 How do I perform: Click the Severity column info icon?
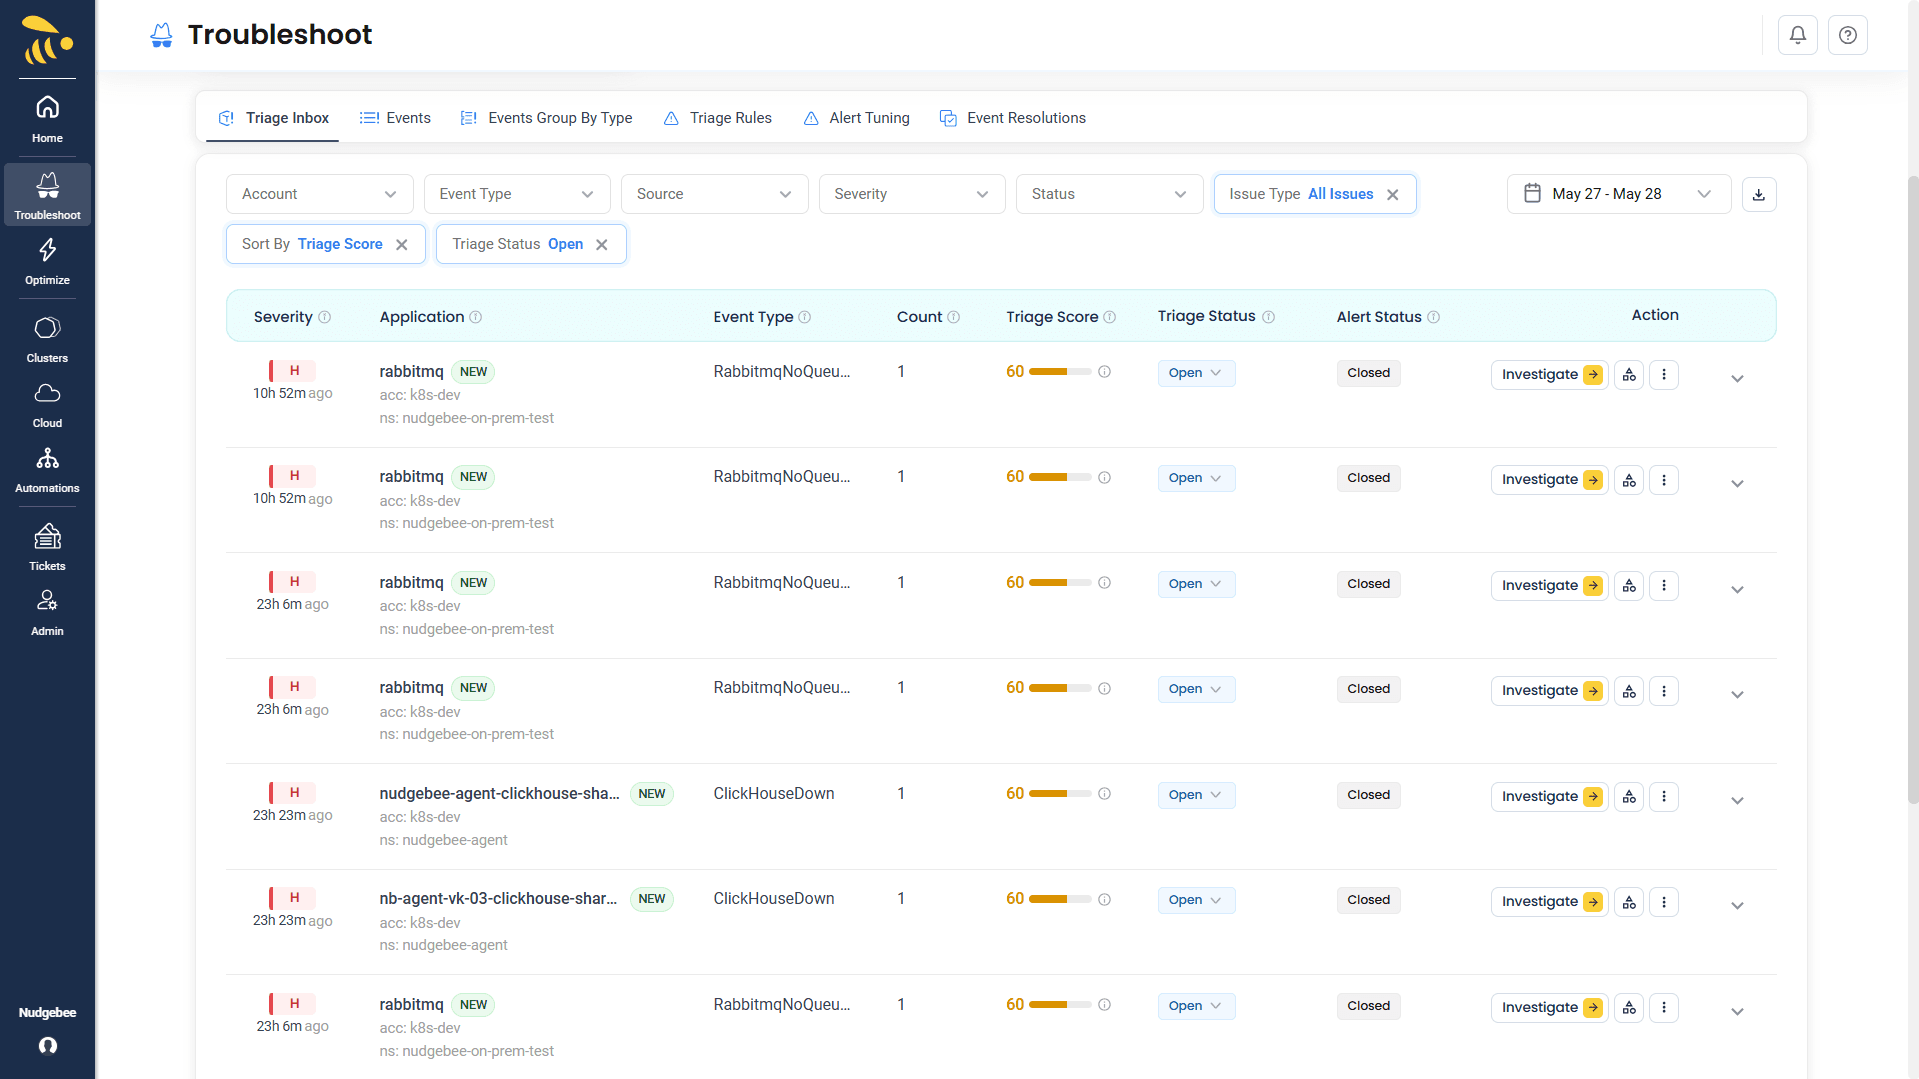click(x=324, y=317)
